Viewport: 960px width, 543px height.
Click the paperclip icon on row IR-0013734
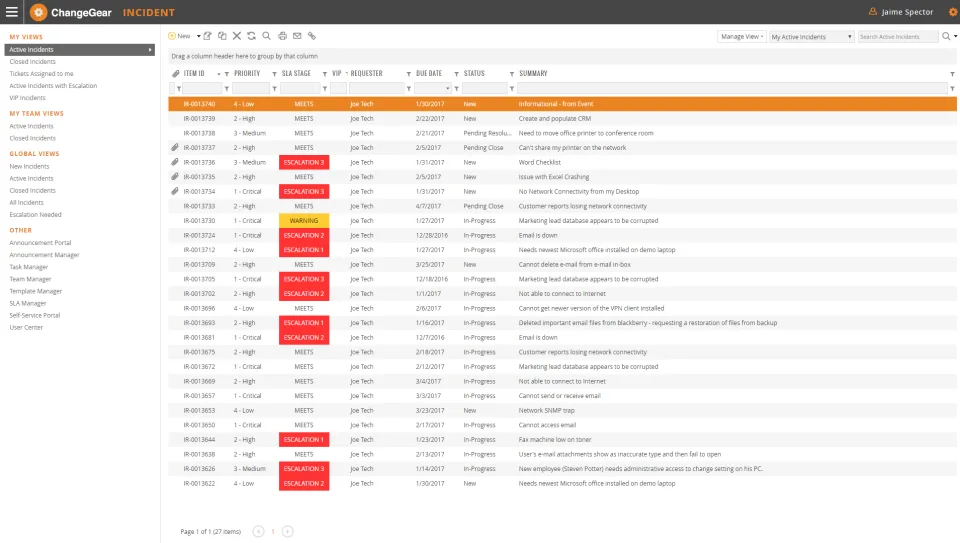[174, 192]
